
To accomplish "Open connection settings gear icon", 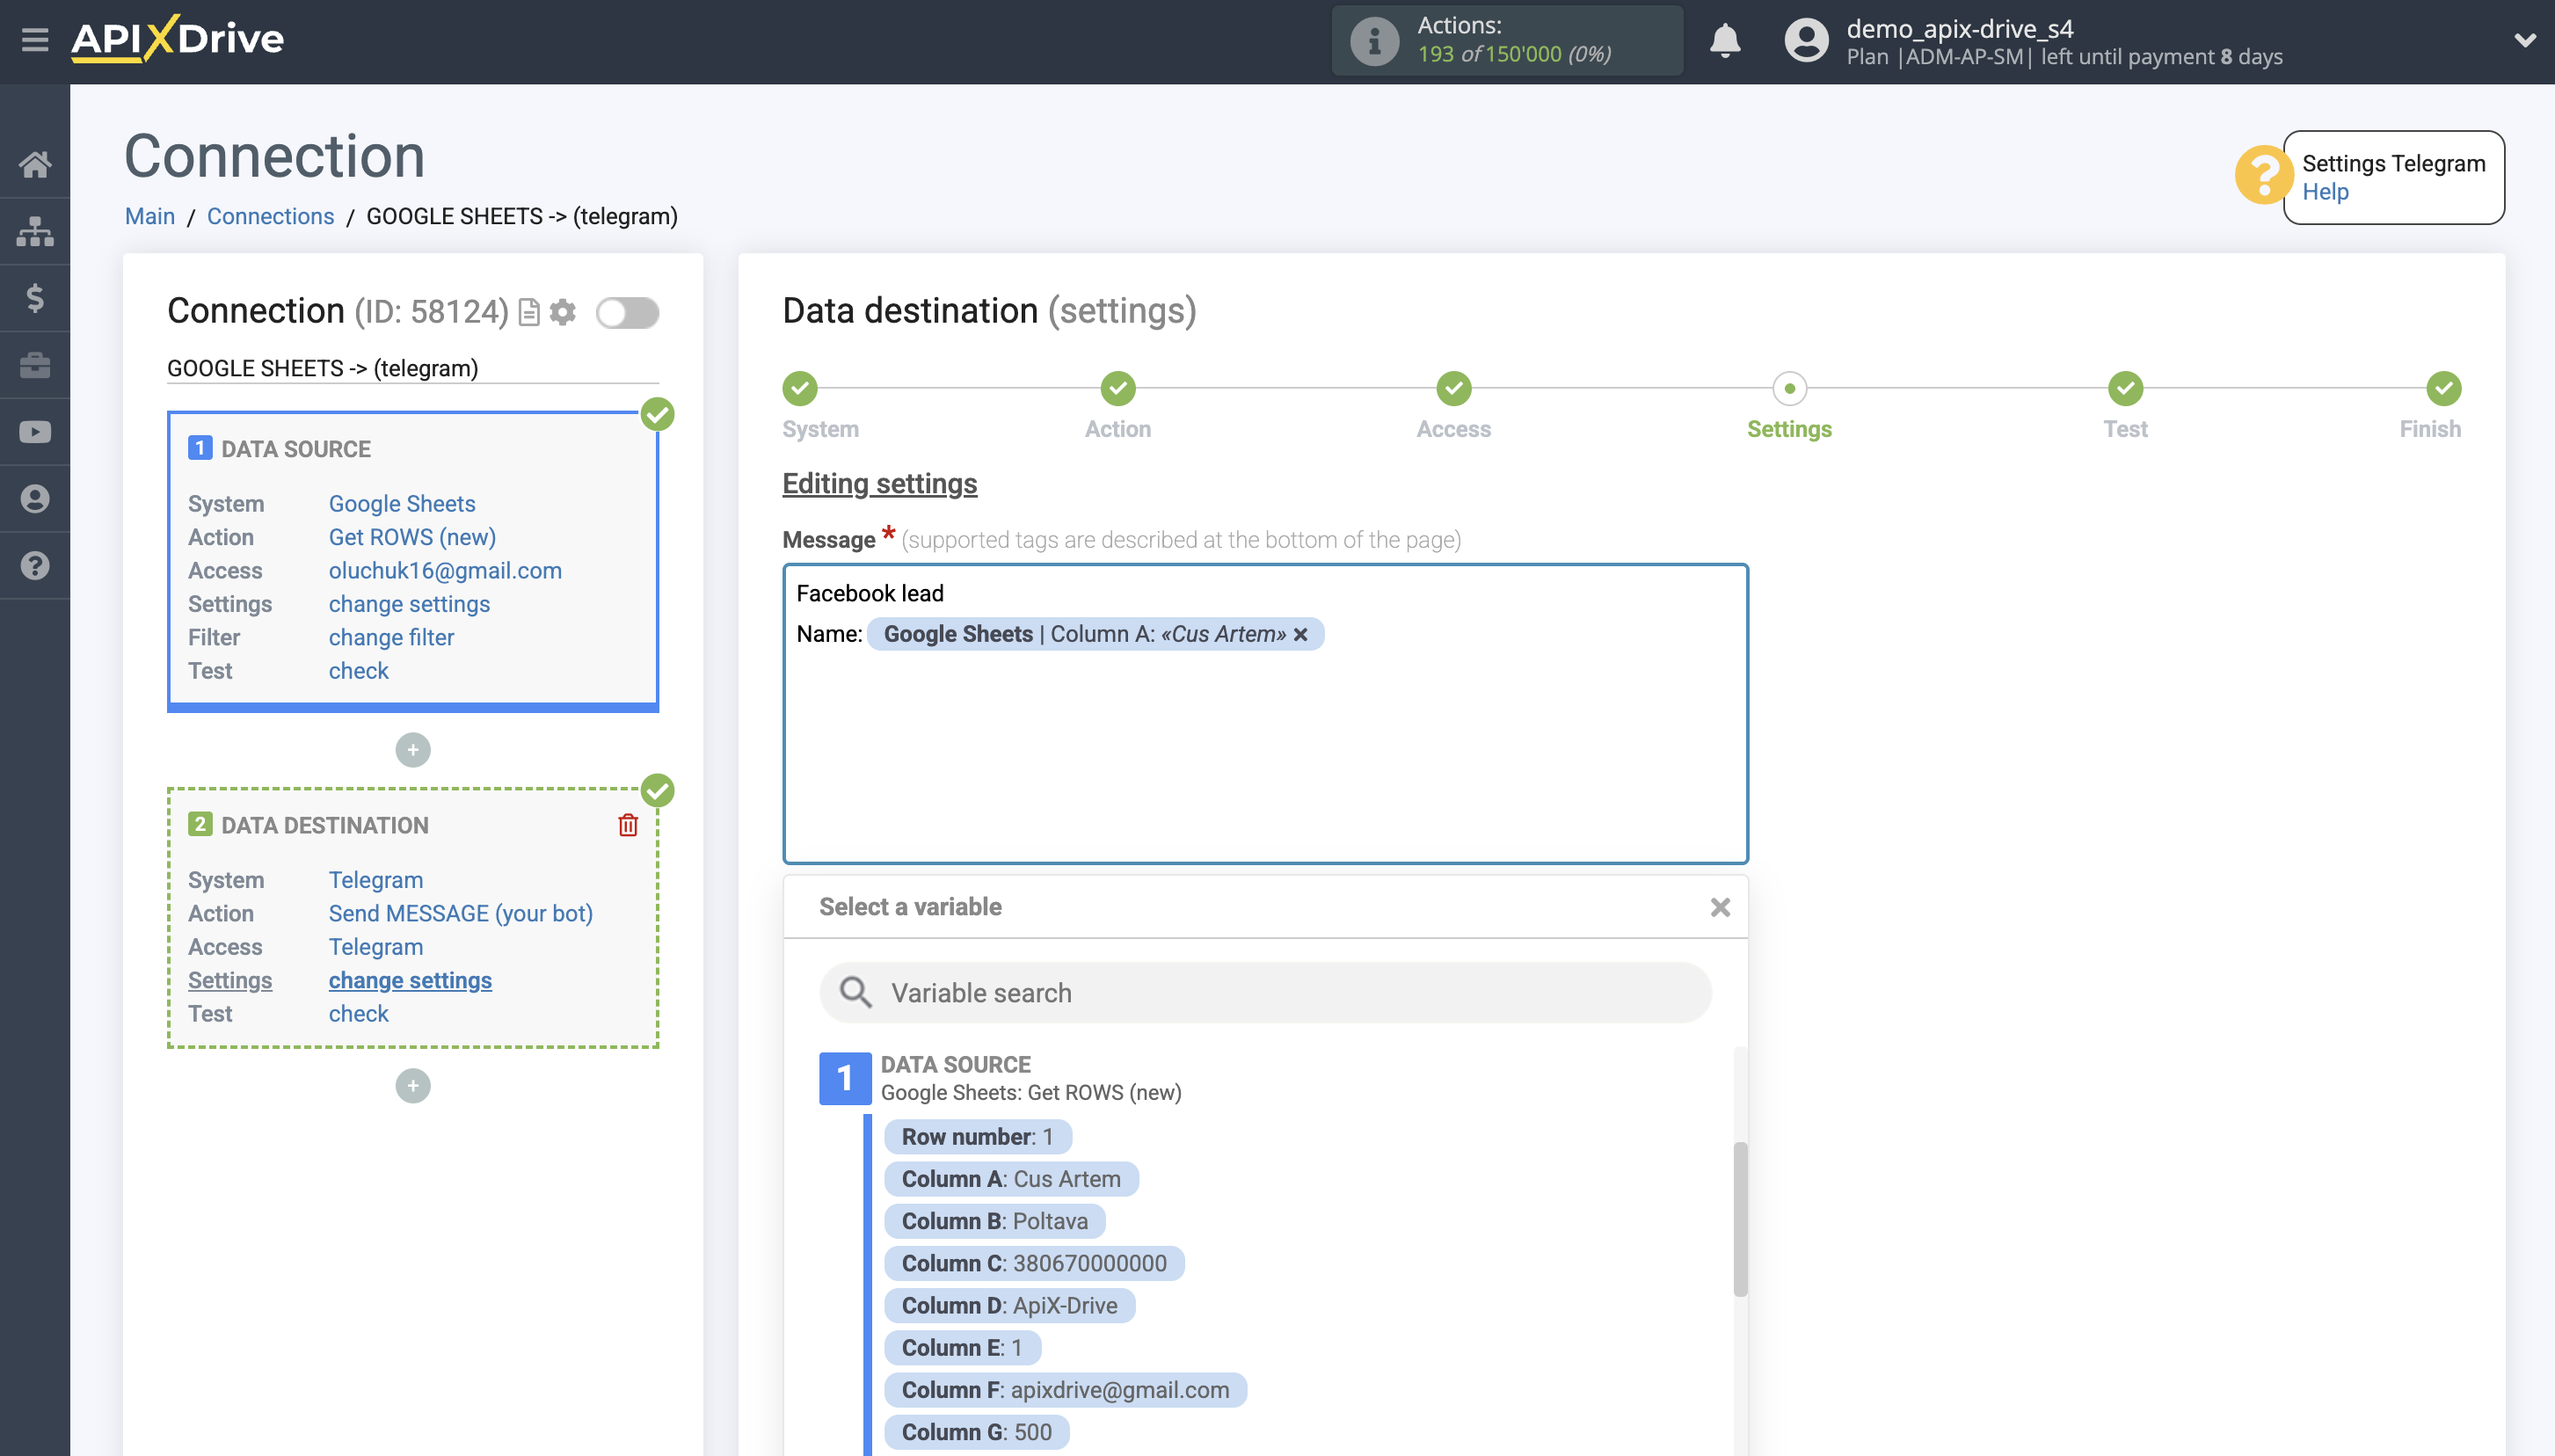I will pos(564,312).
